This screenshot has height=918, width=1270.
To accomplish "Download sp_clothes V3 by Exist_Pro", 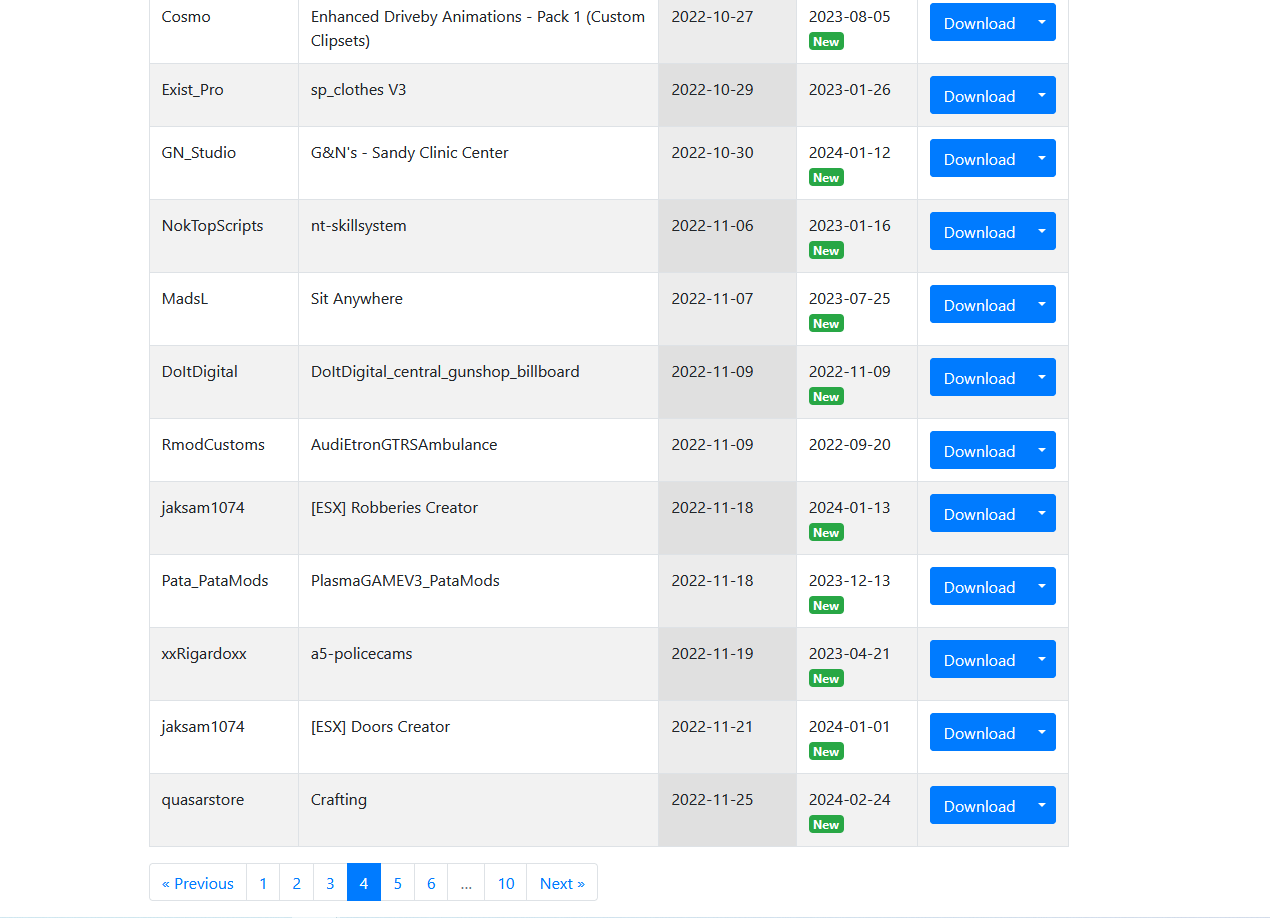I will tap(978, 95).
